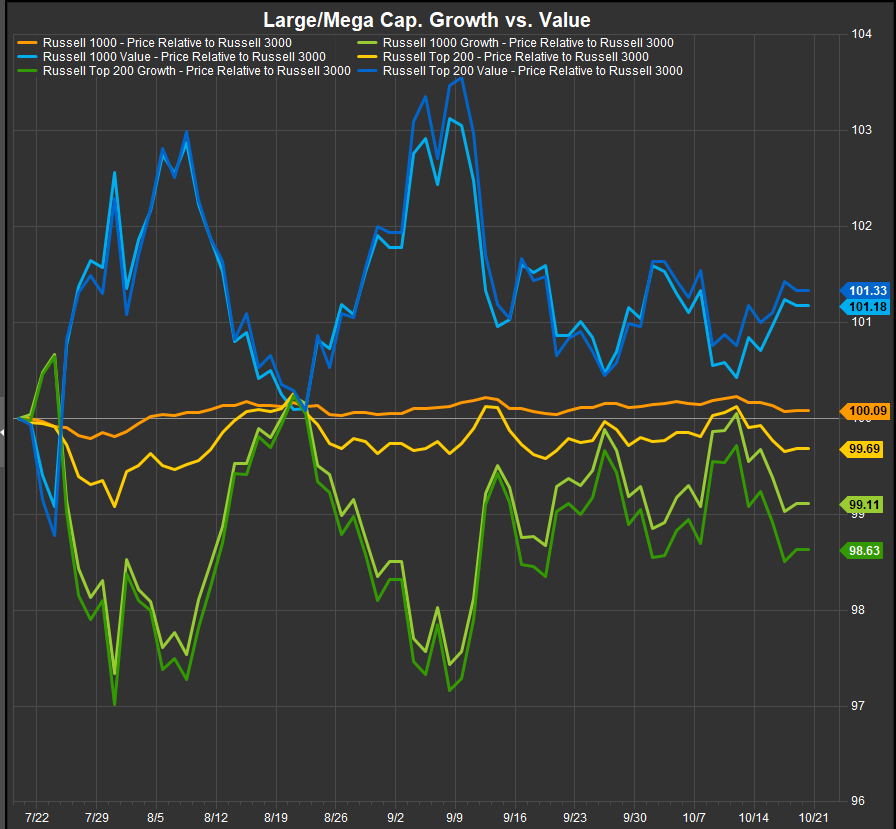Screen dimensions: 896x829
Task: Click the 8/5 date label
Action: point(155,818)
